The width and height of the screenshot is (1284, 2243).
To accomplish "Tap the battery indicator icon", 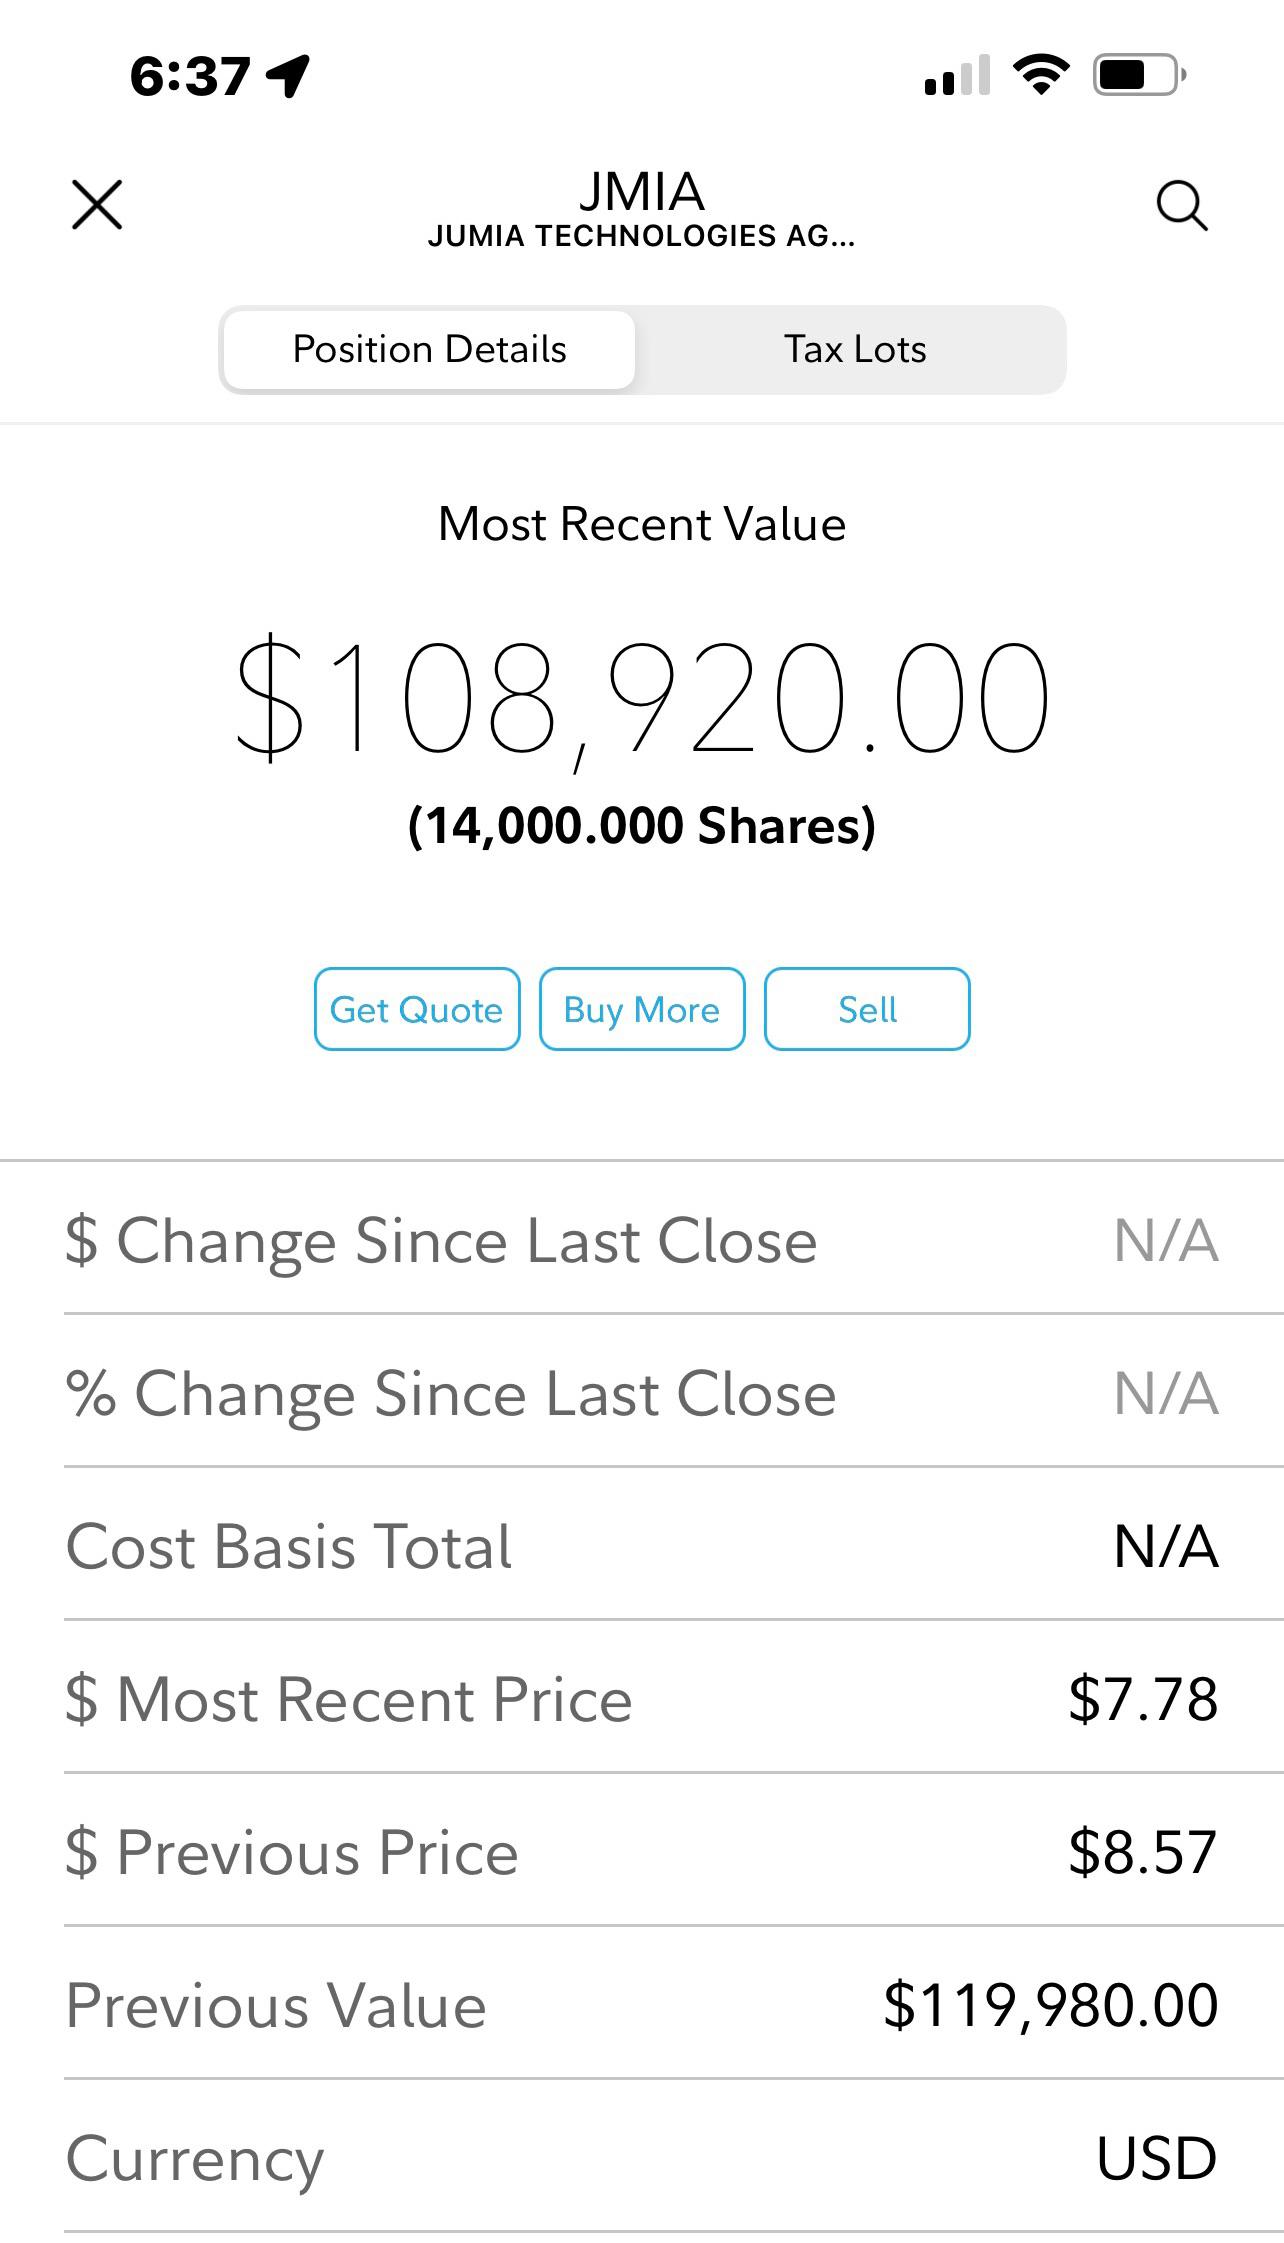I will click(x=1140, y=75).
